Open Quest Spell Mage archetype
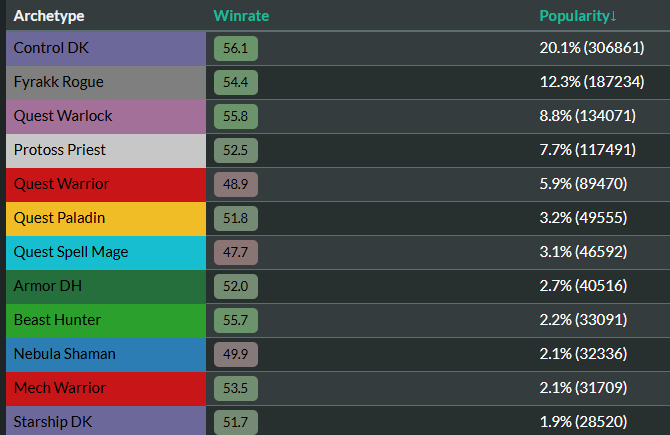This screenshot has width=670, height=435. click(70, 252)
